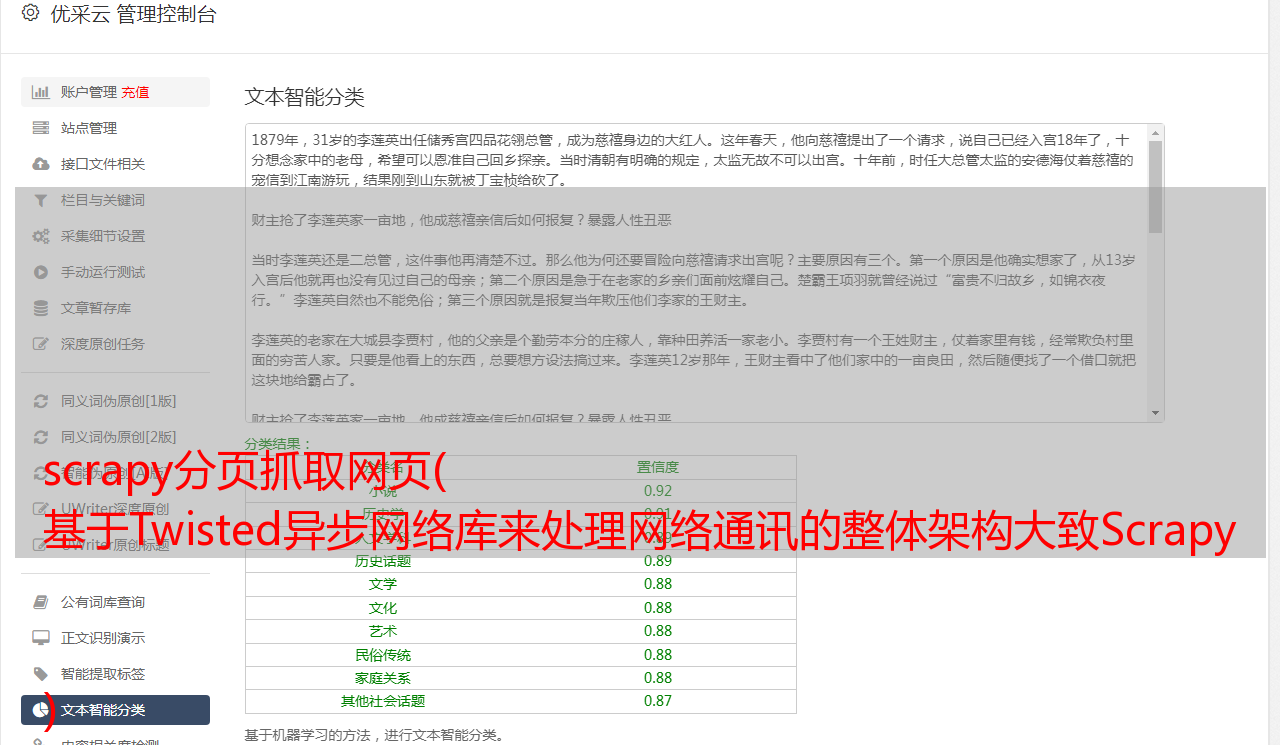Click the 其他社会话题 category cell
This screenshot has height=745, width=1280.
point(383,701)
